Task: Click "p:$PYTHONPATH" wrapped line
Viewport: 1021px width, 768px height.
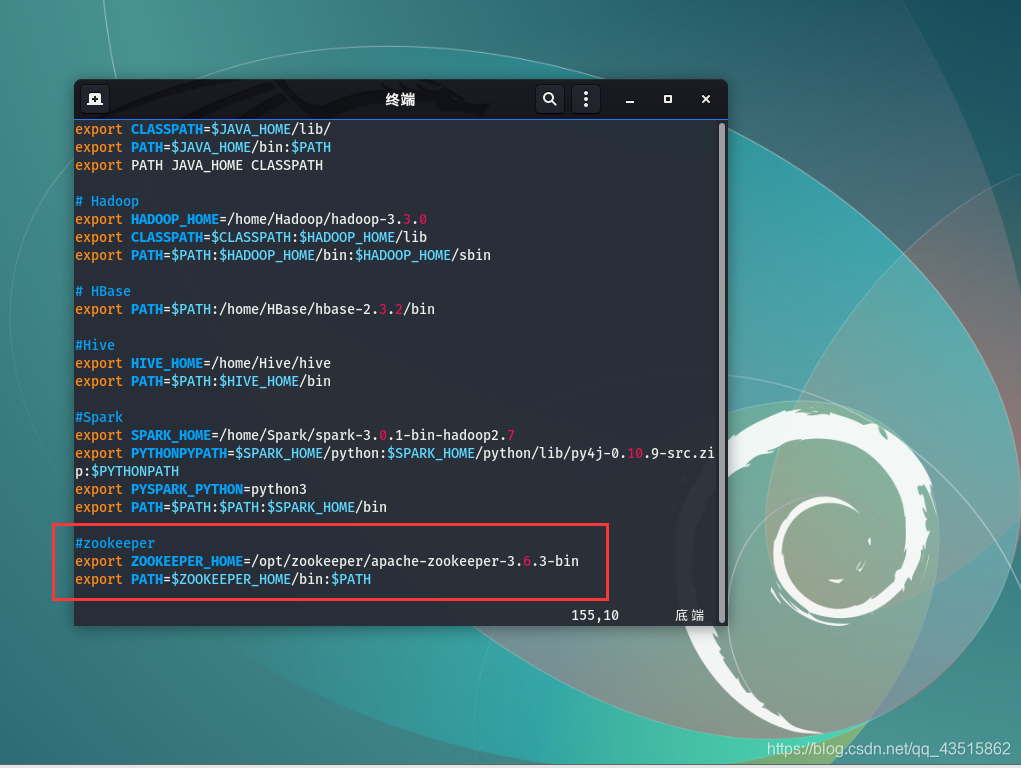Action: (127, 472)
